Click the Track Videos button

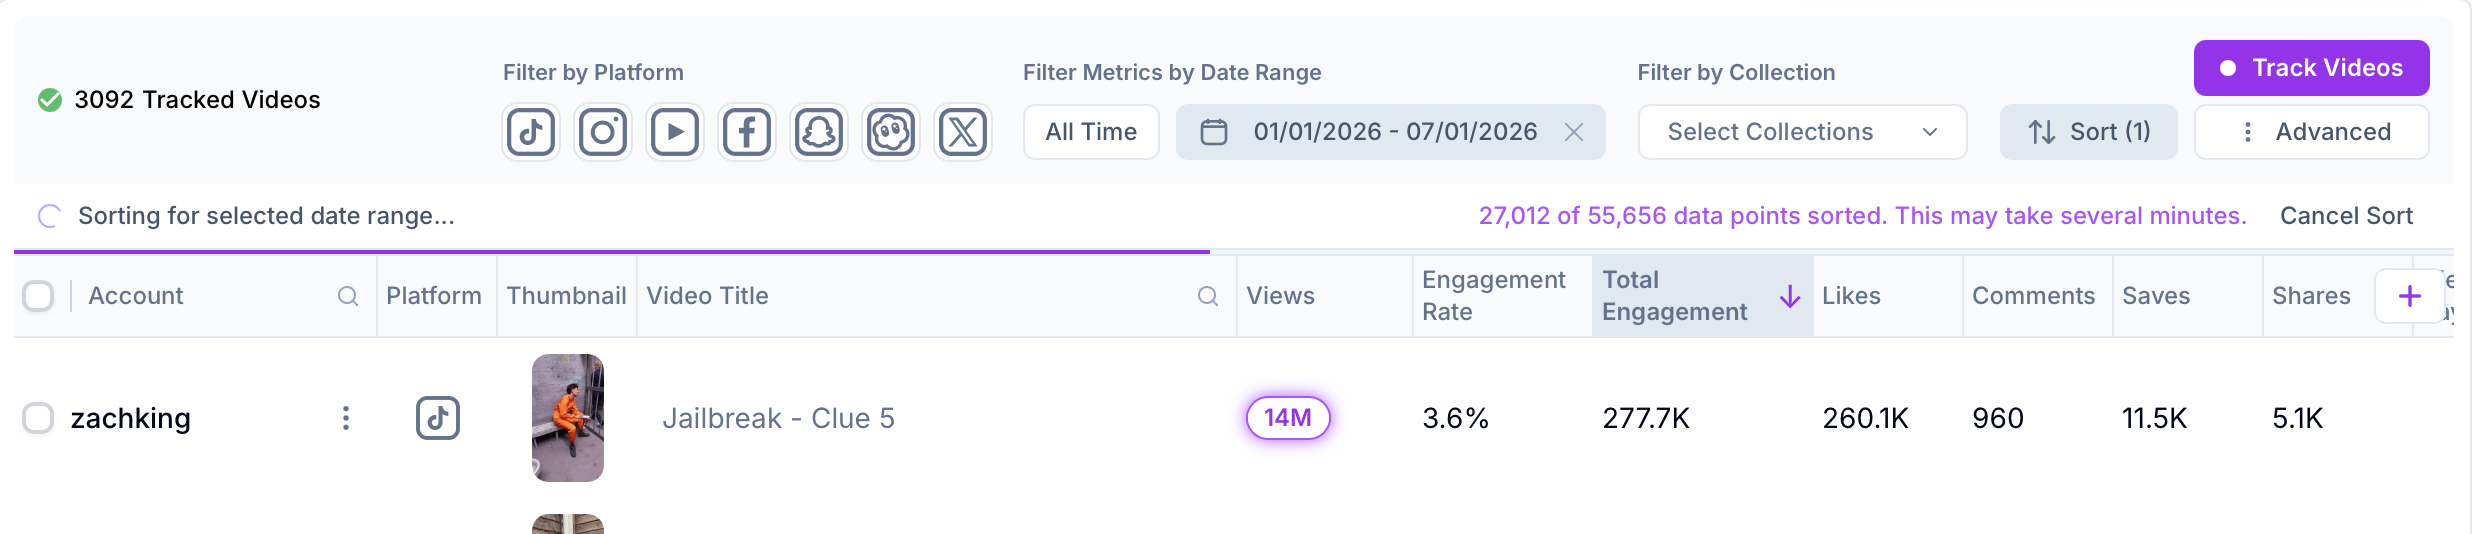coord(2311,68)
